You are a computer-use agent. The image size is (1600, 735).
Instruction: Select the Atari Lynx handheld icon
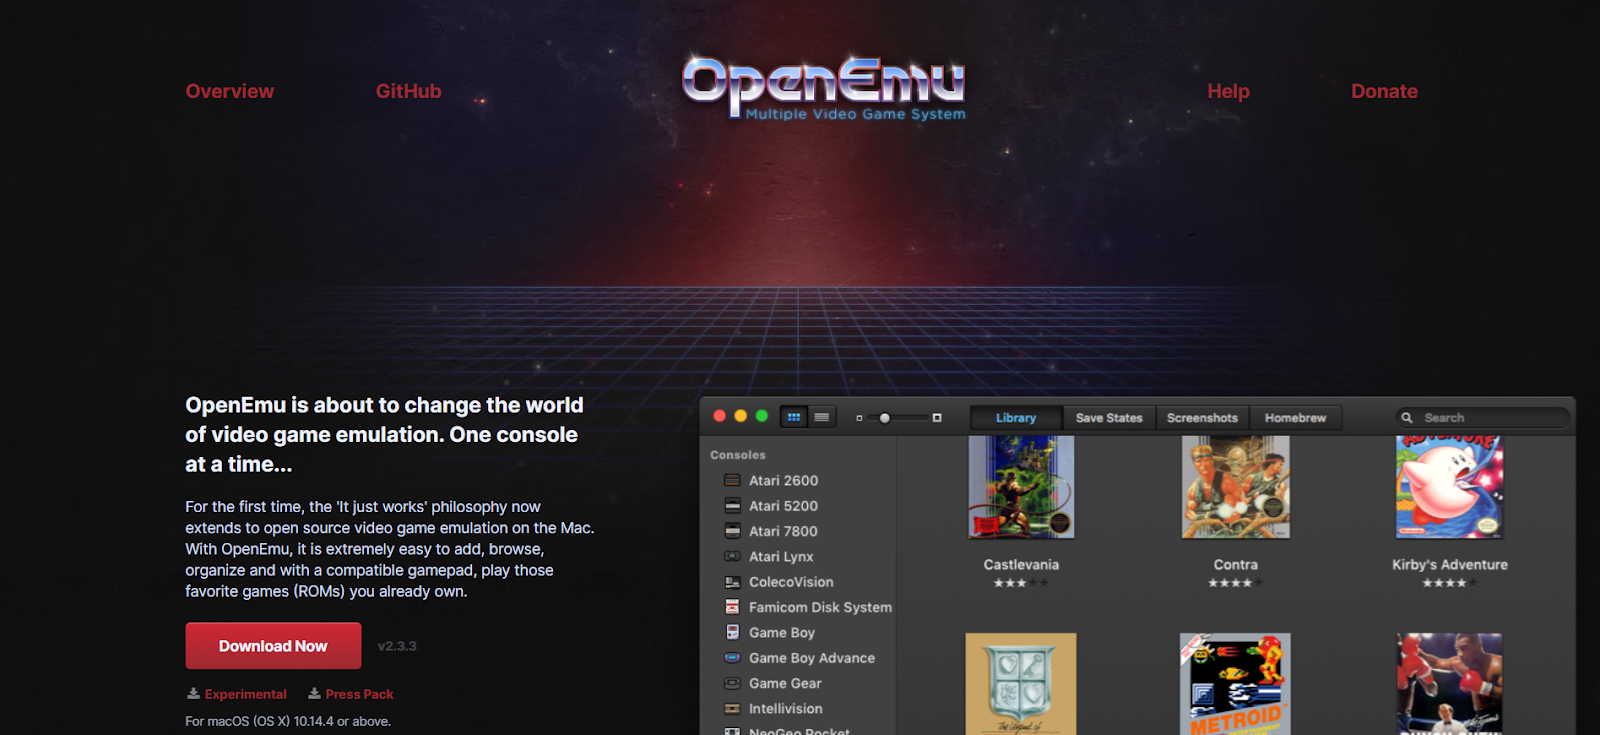tap(732, 557)
